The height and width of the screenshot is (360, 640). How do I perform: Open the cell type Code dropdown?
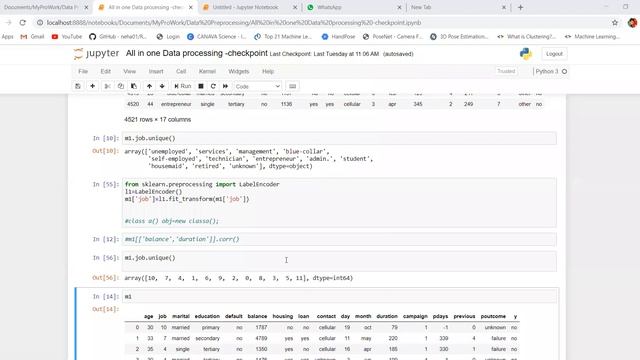(258, 87)
